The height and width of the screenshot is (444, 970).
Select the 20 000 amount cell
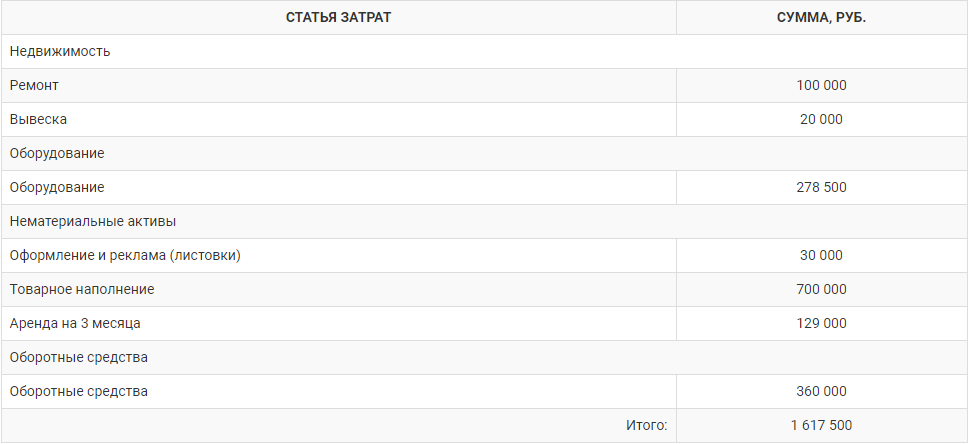822,119
